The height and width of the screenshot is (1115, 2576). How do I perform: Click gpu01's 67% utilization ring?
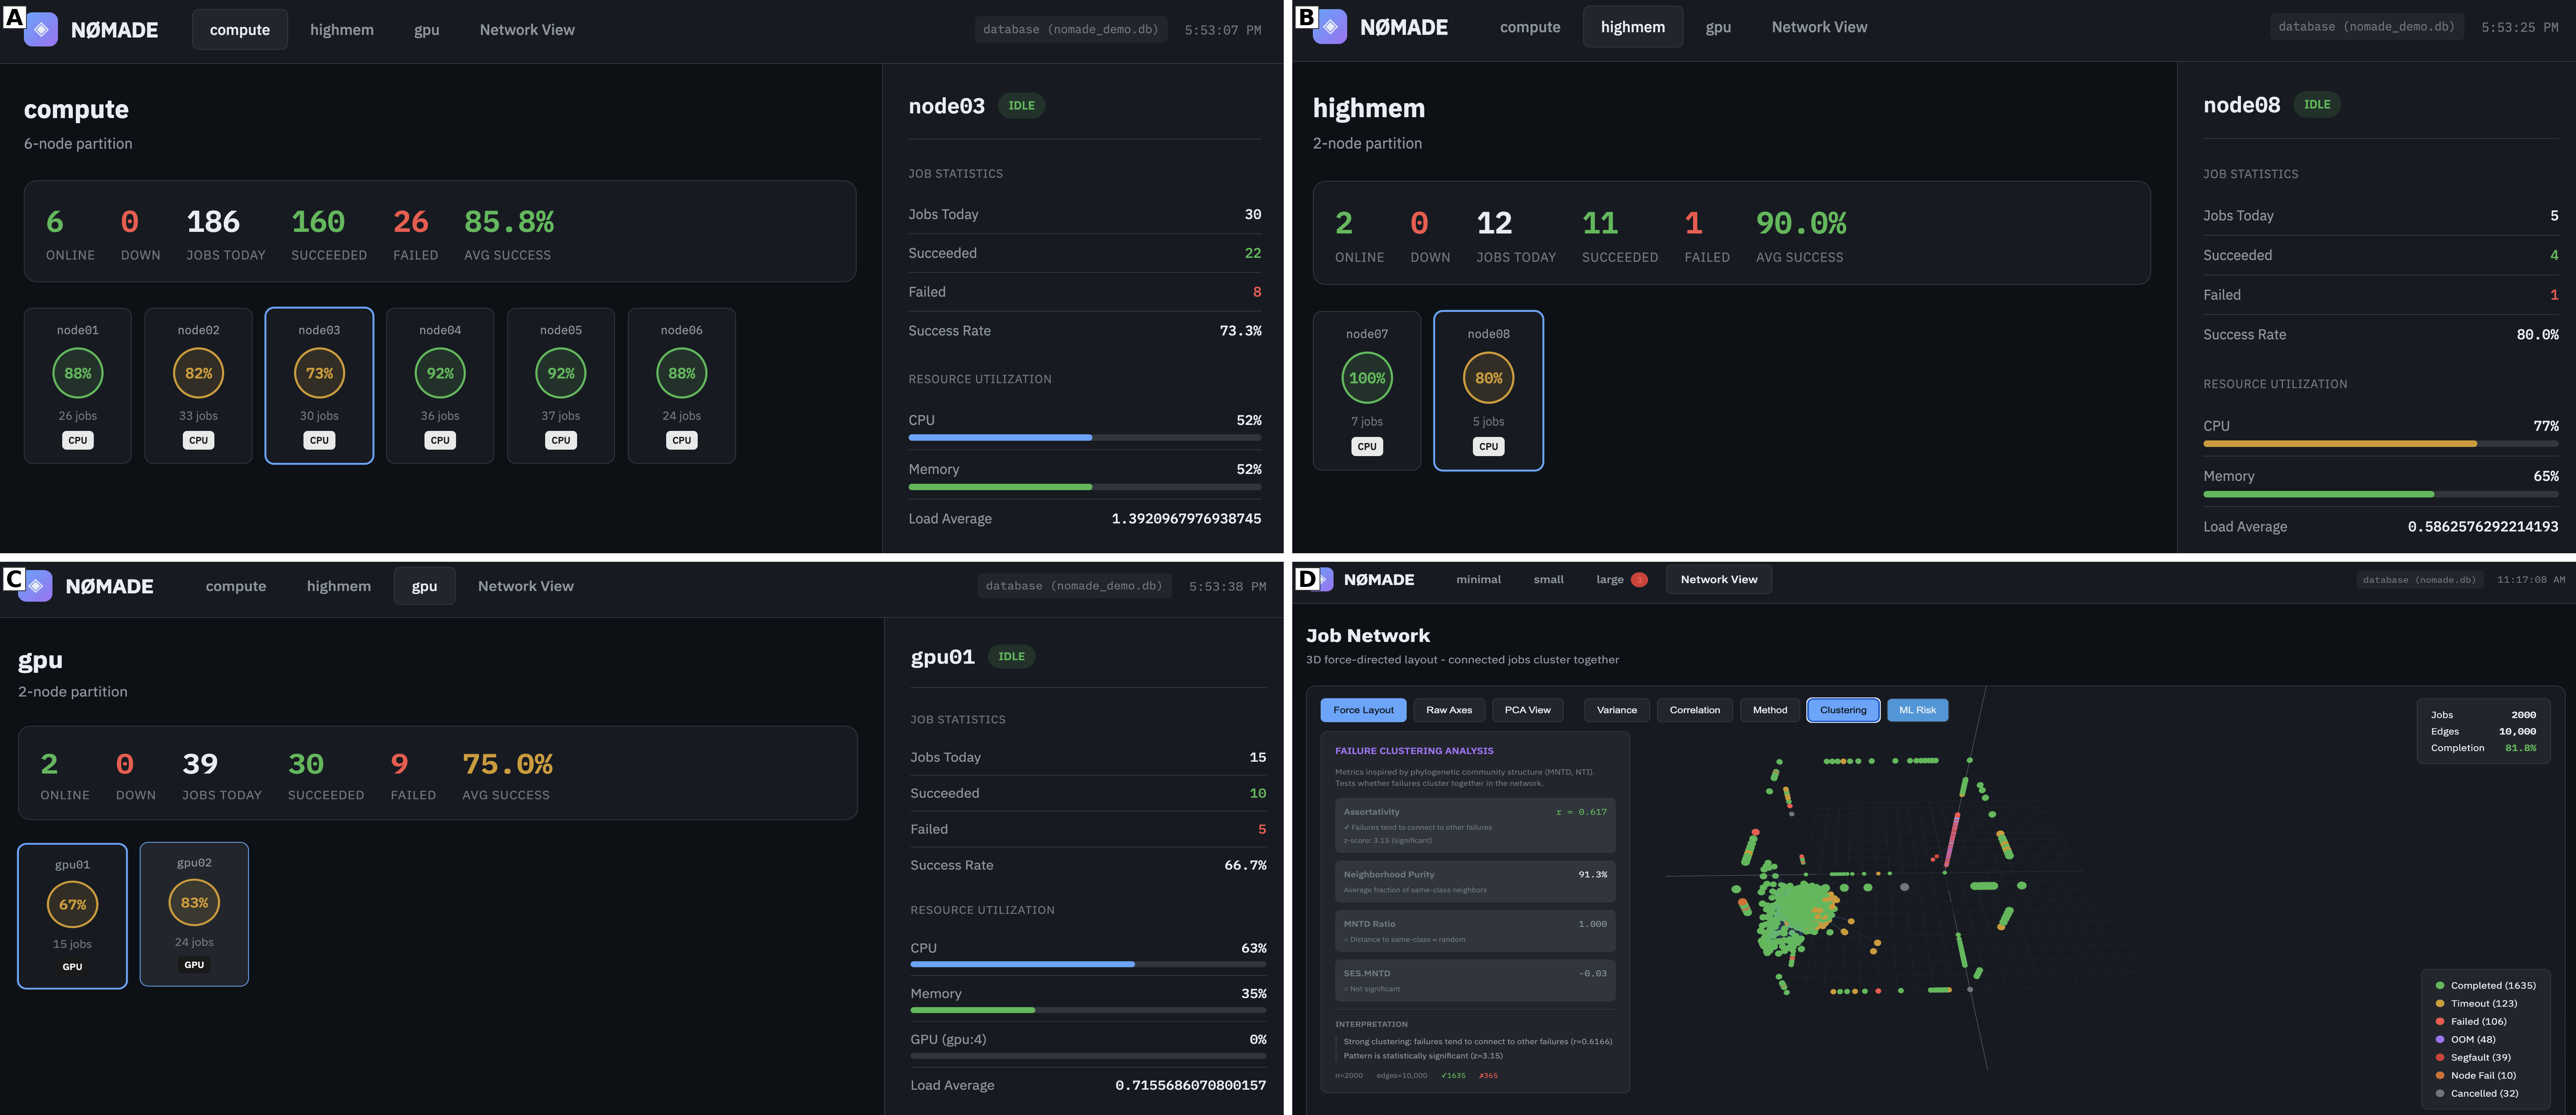pyautogui.click(x=72, y=903)
